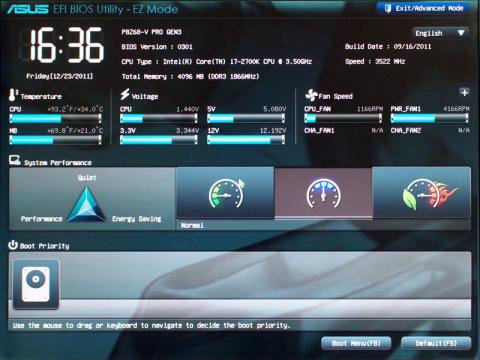Click the PWR_FAN1 speed bar
Image resolution: width=480 pixels, height=360 pixels.
click(430, 118)
